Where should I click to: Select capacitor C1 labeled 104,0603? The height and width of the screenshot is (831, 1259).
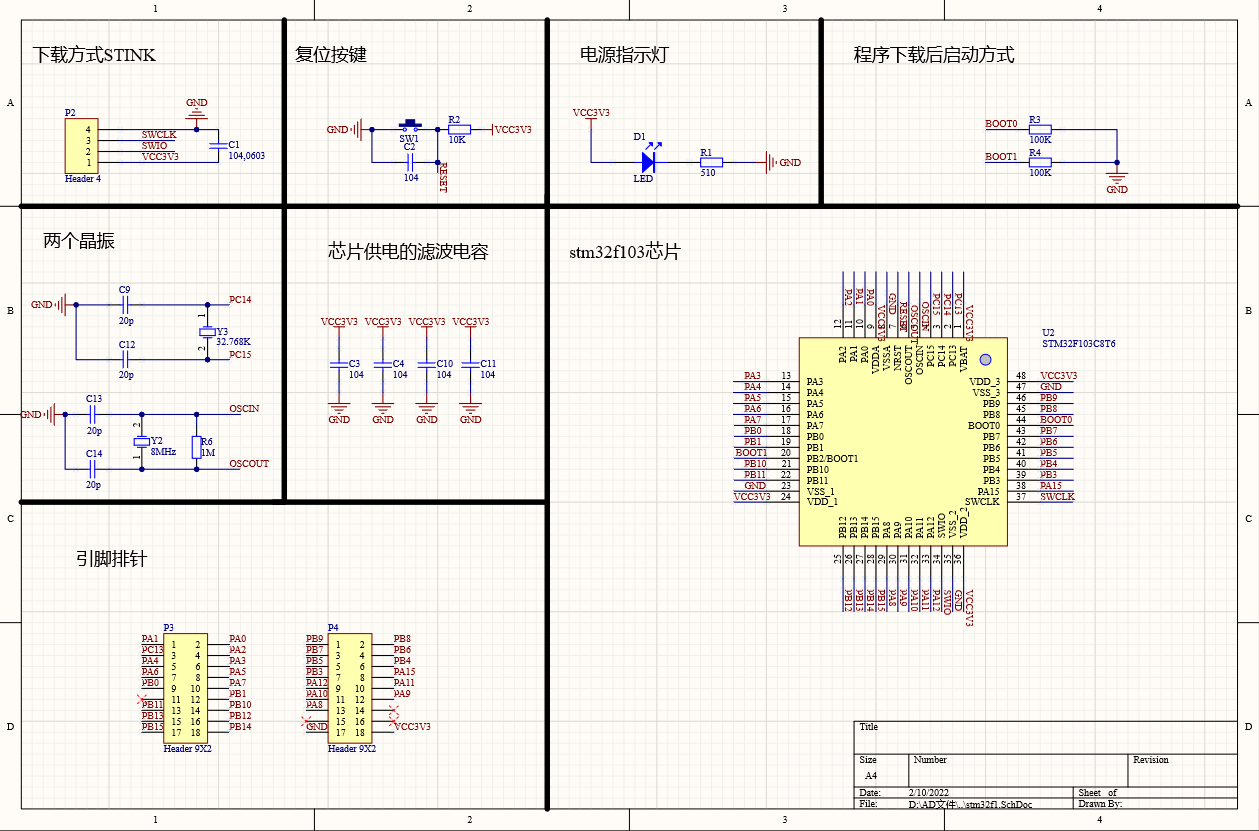point(216,146)
